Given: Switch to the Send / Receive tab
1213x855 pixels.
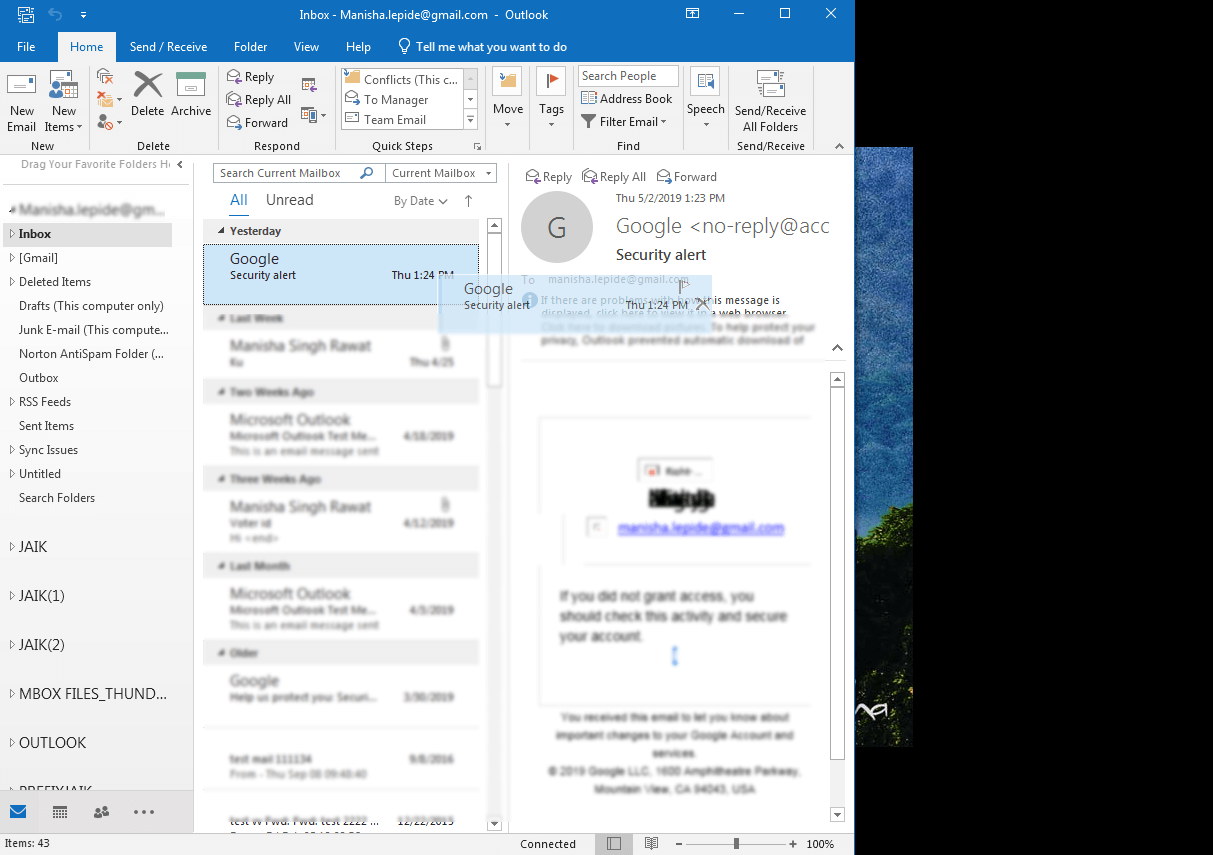Looking at the screenshot, I should 168,47.
